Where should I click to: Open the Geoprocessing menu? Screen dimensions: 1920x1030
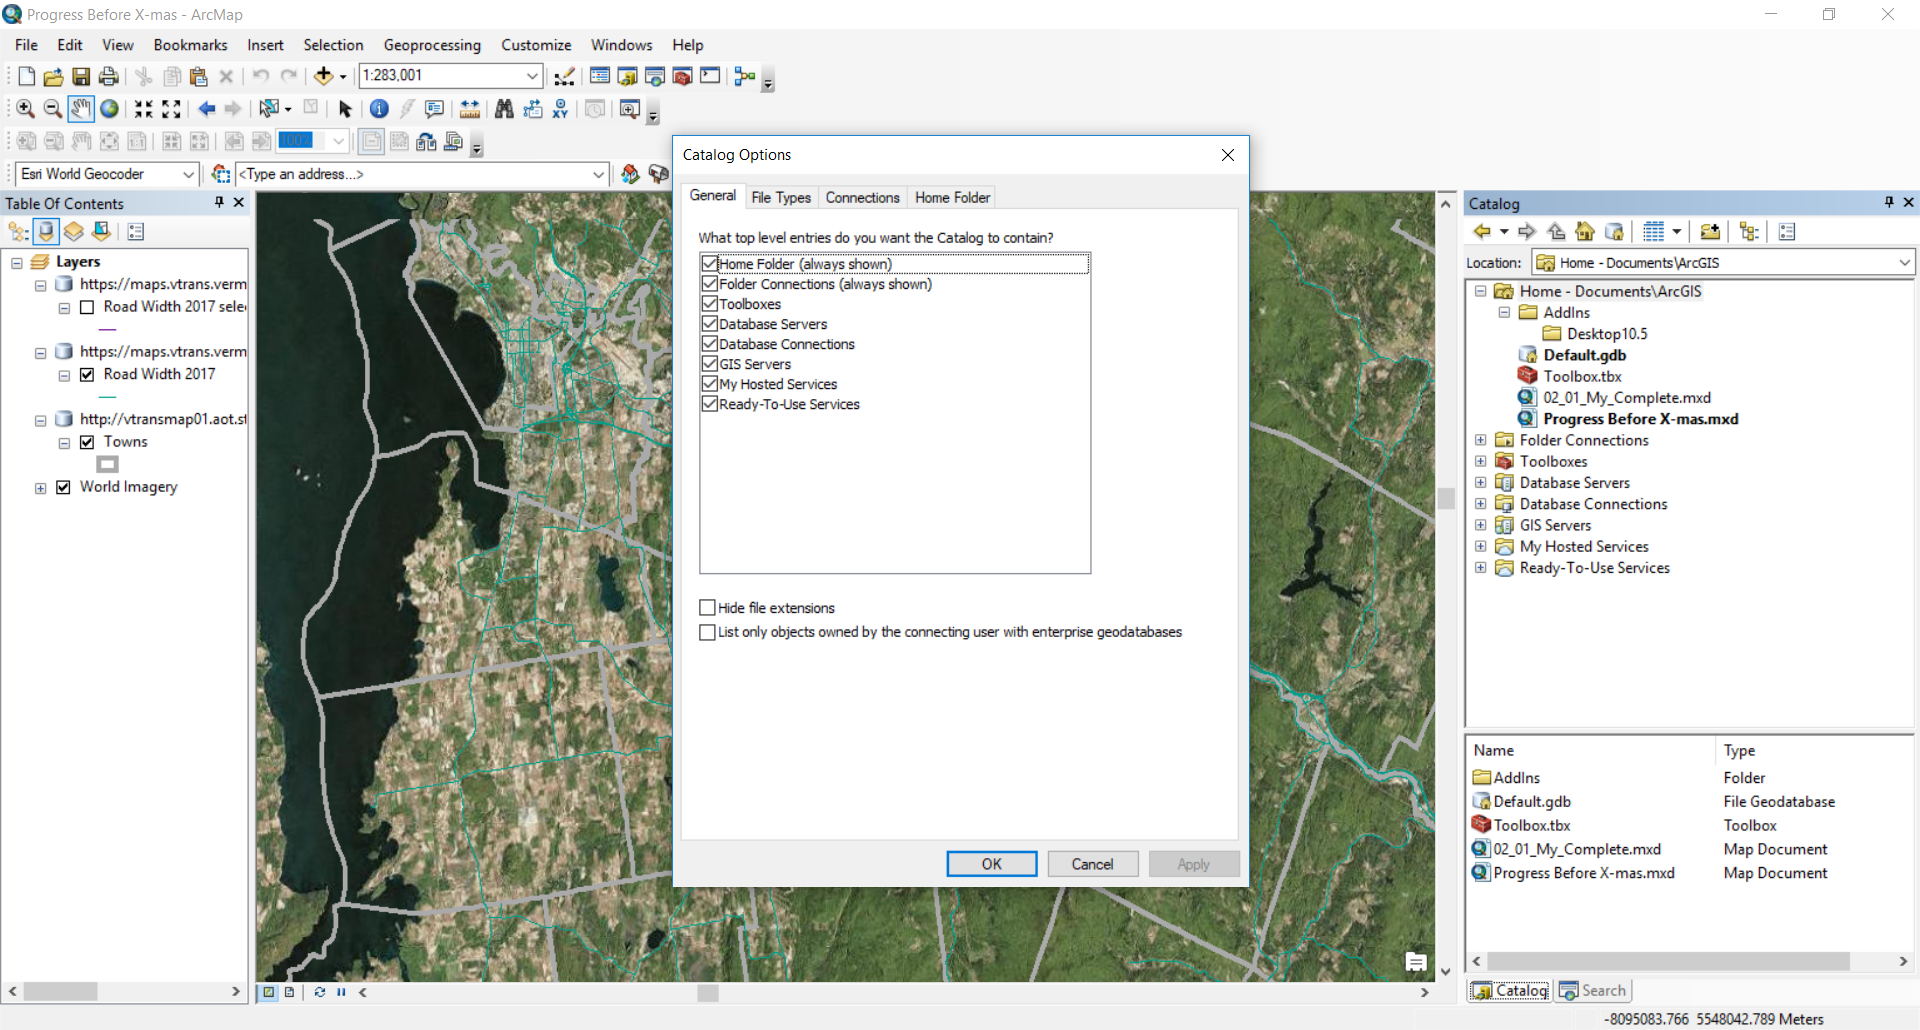tap(432, 45)
